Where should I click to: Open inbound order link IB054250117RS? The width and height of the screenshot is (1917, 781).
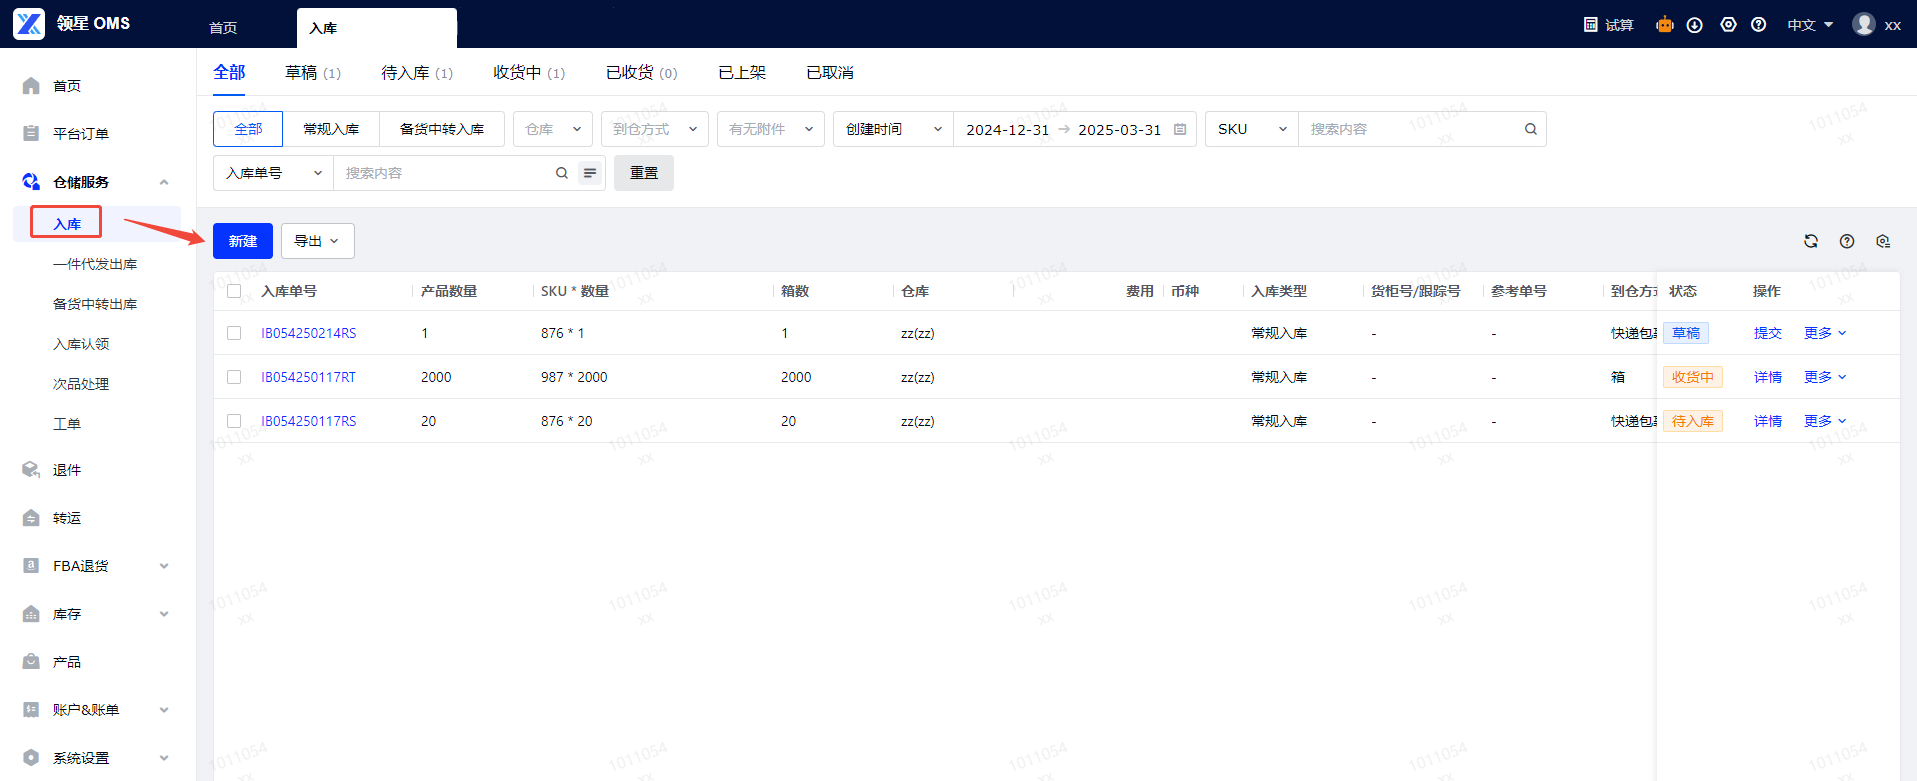pyautogui.click(x=308, y=421)
